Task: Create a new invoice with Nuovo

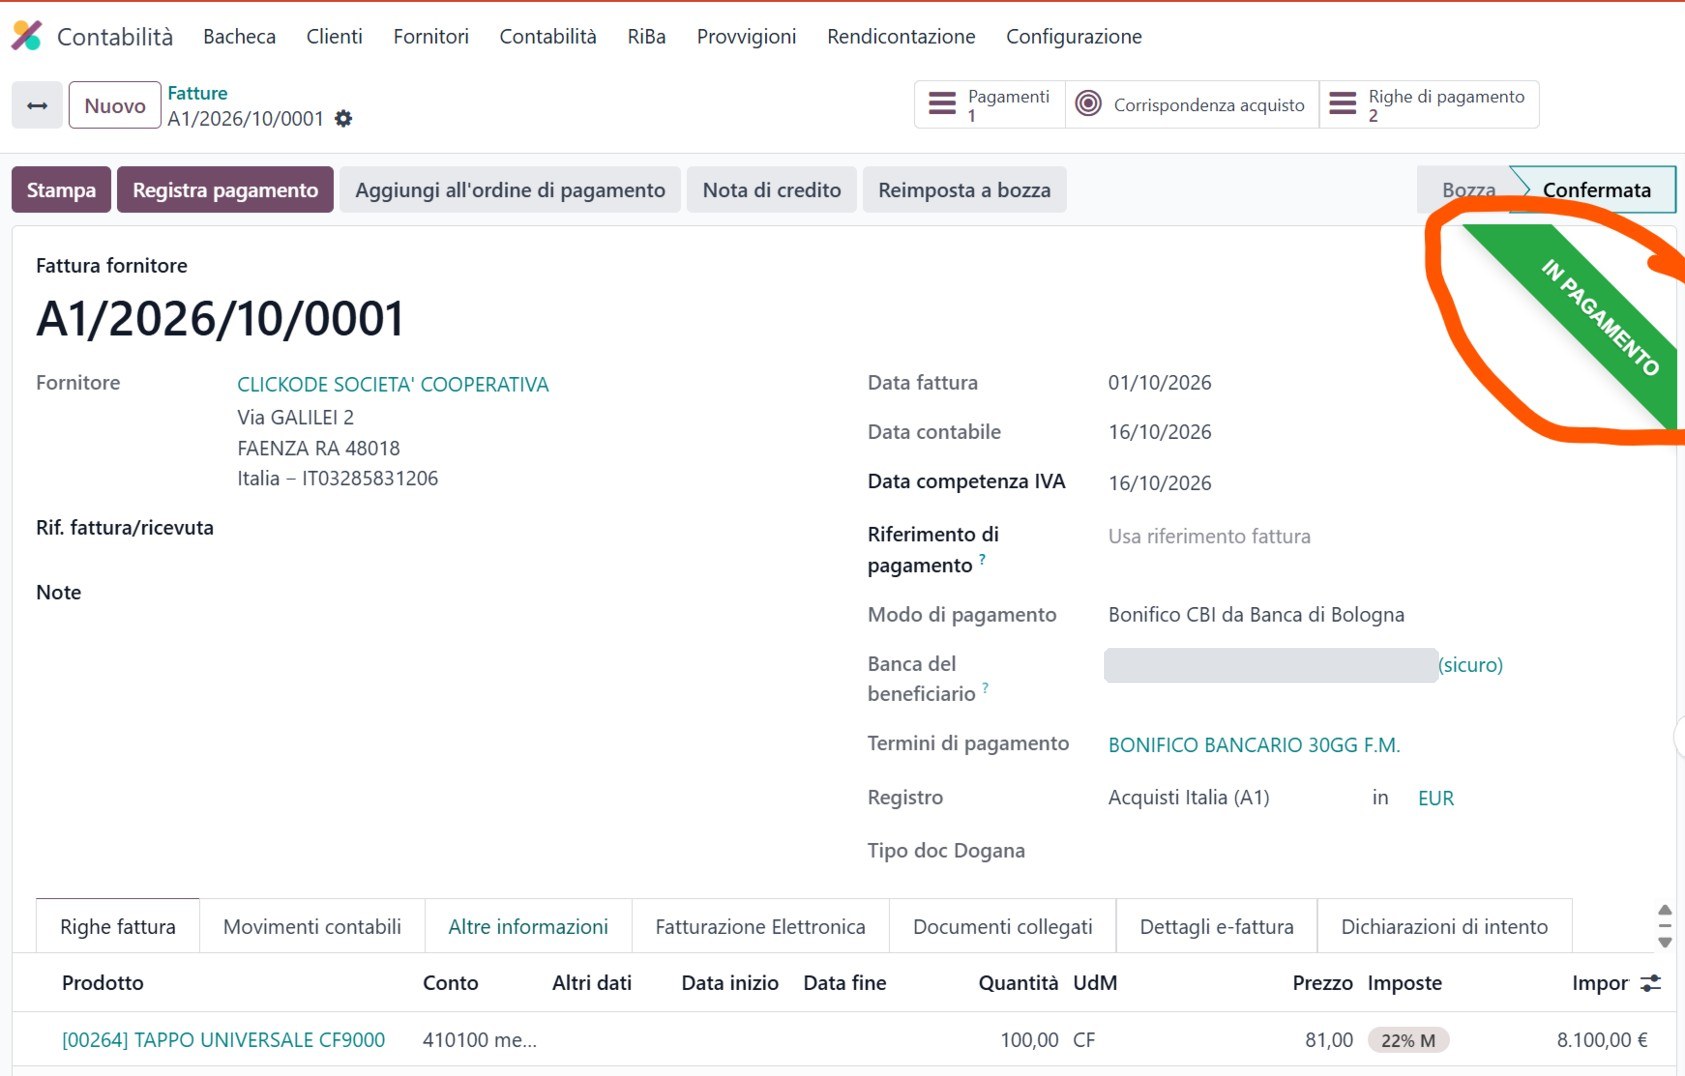Action: click(115, 105)
